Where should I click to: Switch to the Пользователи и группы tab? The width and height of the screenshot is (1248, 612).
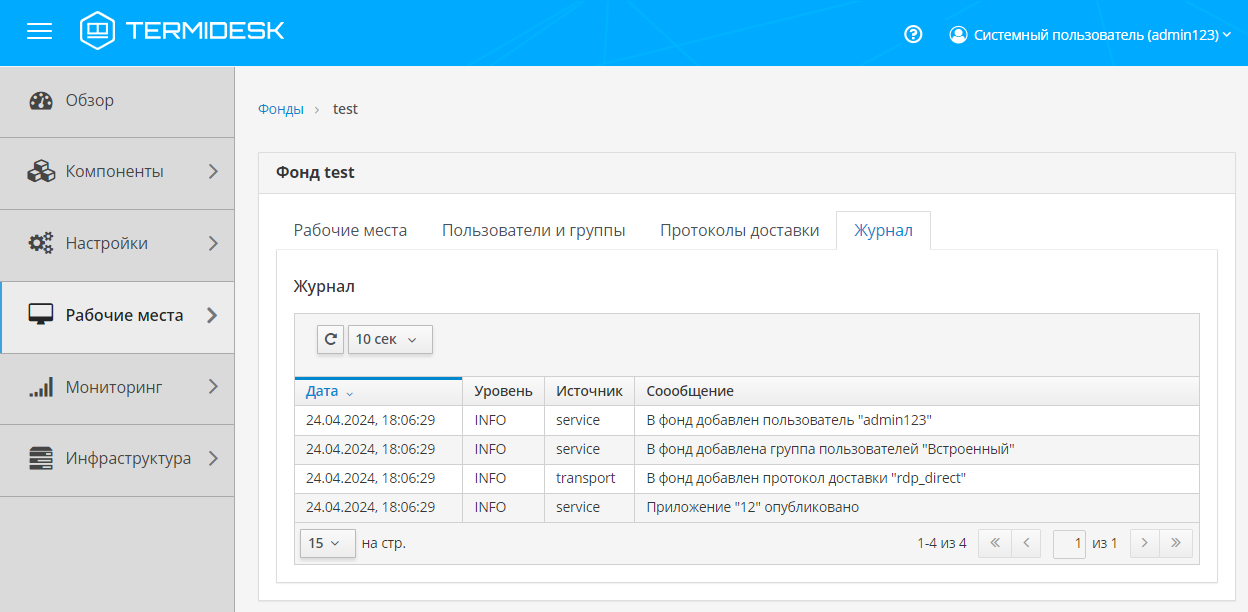tap(533, 231)
